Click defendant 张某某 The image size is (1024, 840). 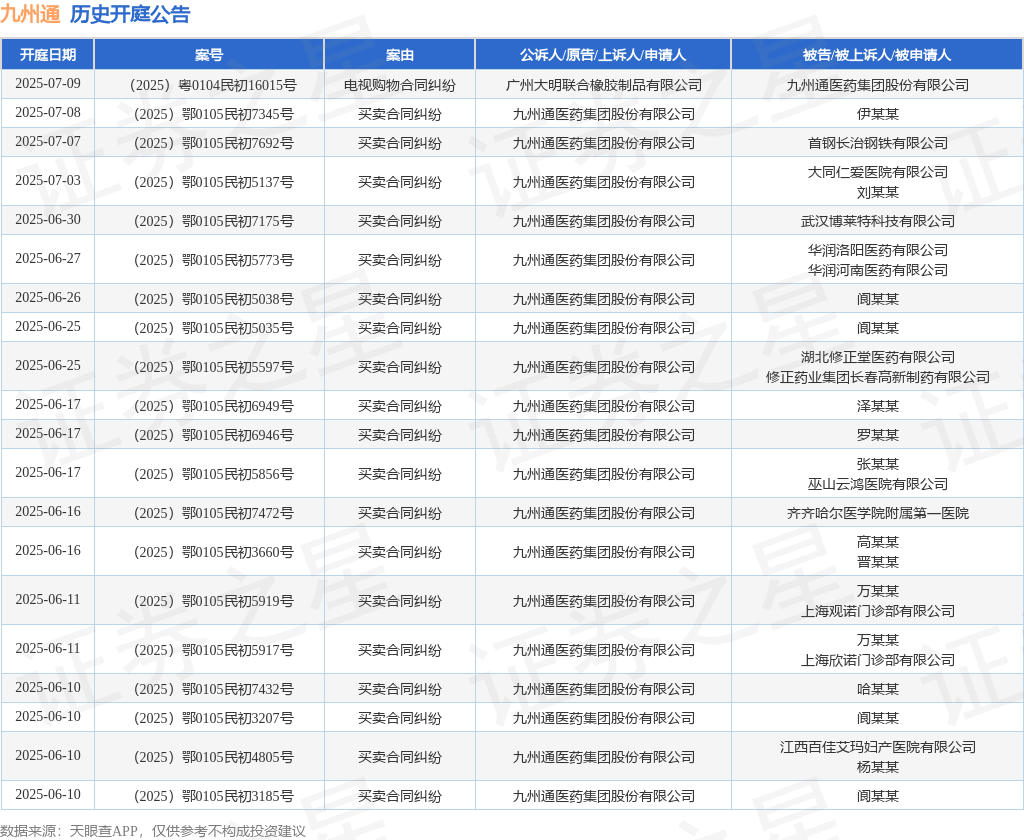(878, 464)
